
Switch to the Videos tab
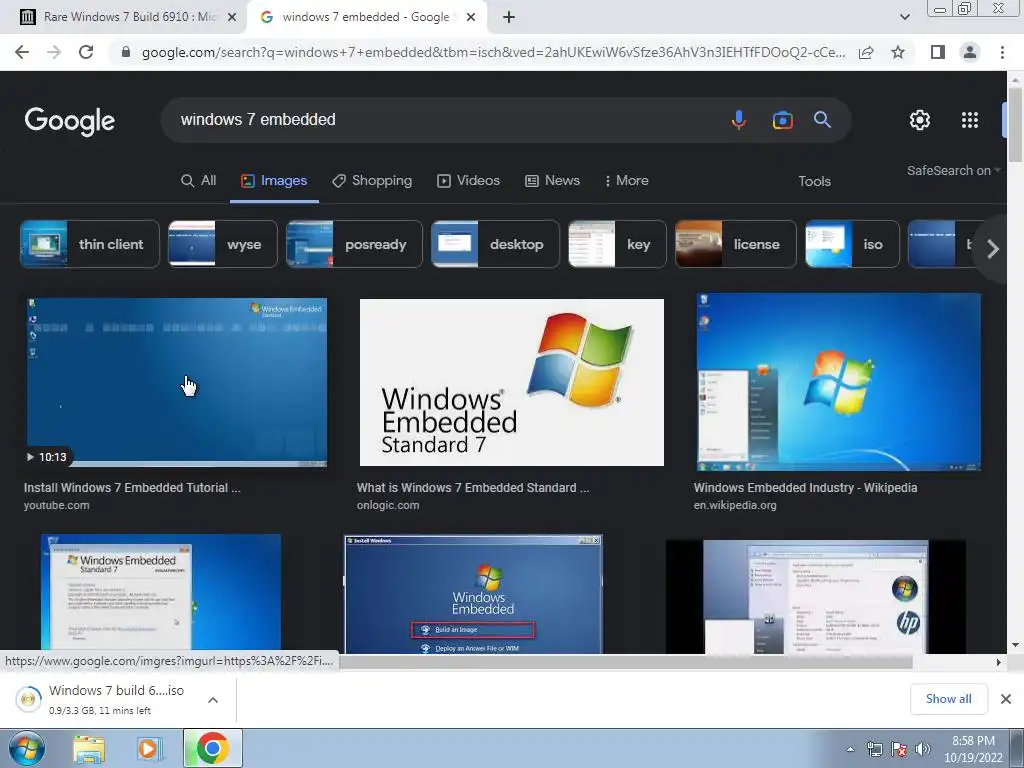468,181
